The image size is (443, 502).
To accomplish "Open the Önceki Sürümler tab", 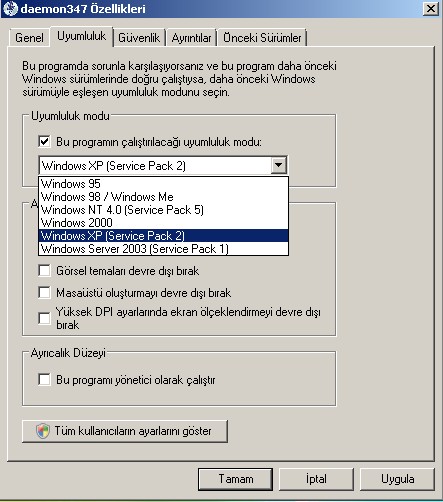I will point(262,38).
